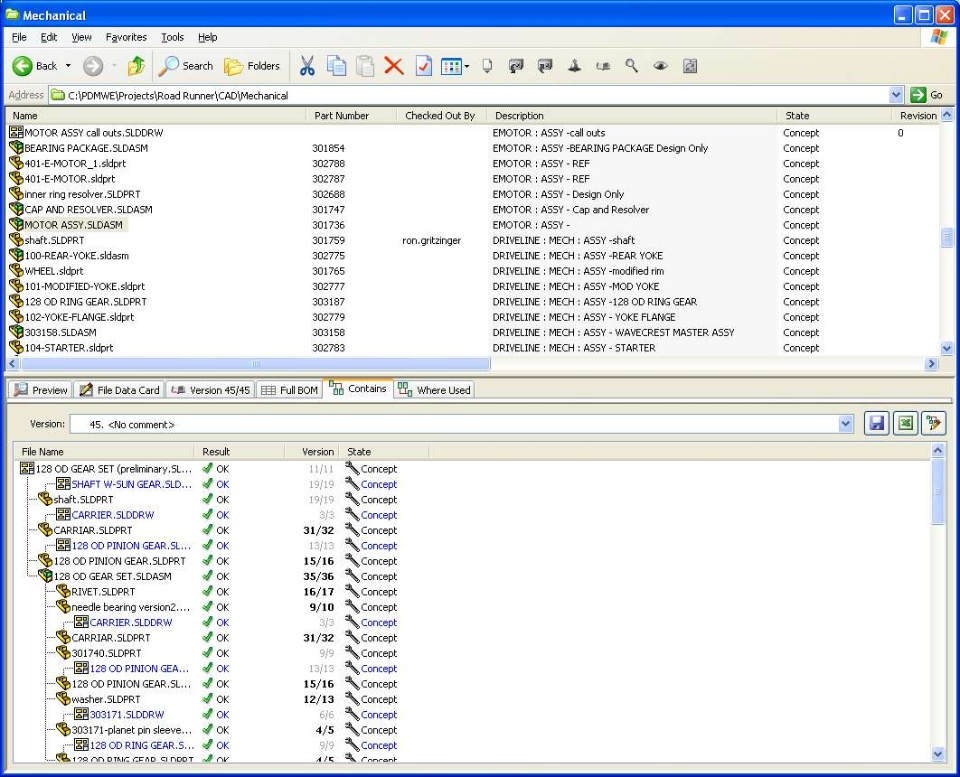This screenshot has height=777, width=960.
Task: Click the magnifier search tool icon
Action: (x=631, y=66)
